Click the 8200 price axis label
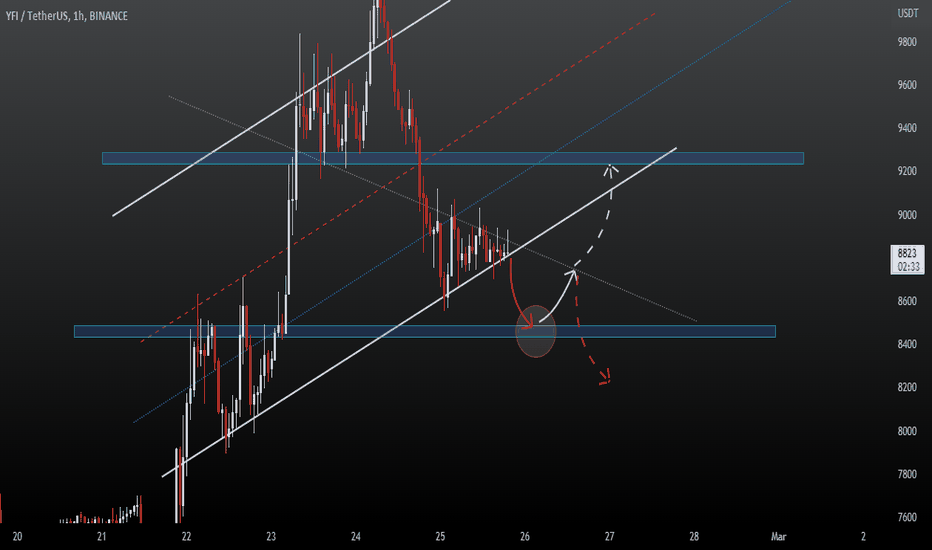 click(907, 387)
